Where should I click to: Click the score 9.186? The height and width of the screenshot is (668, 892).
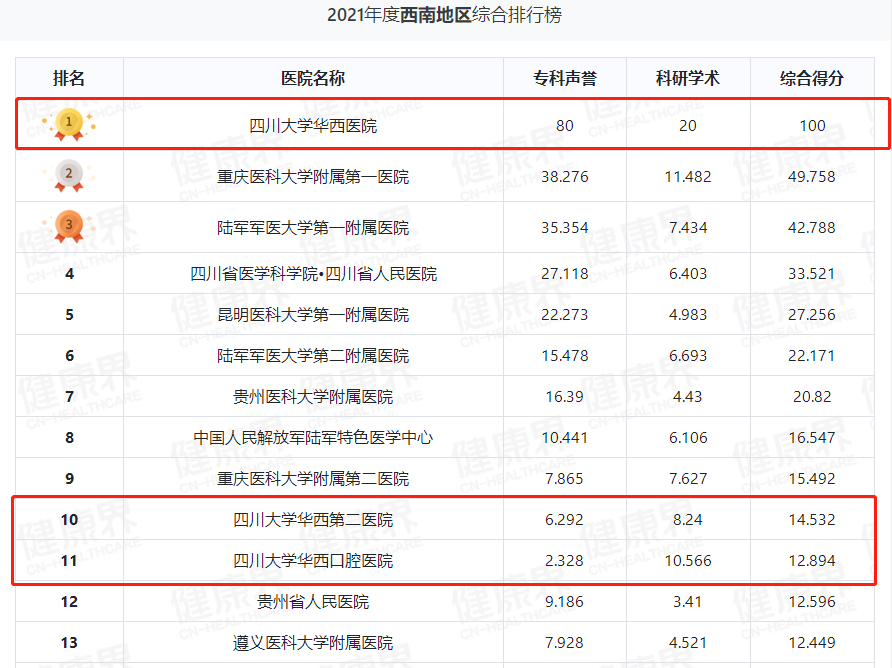click(x=564, y=601)
